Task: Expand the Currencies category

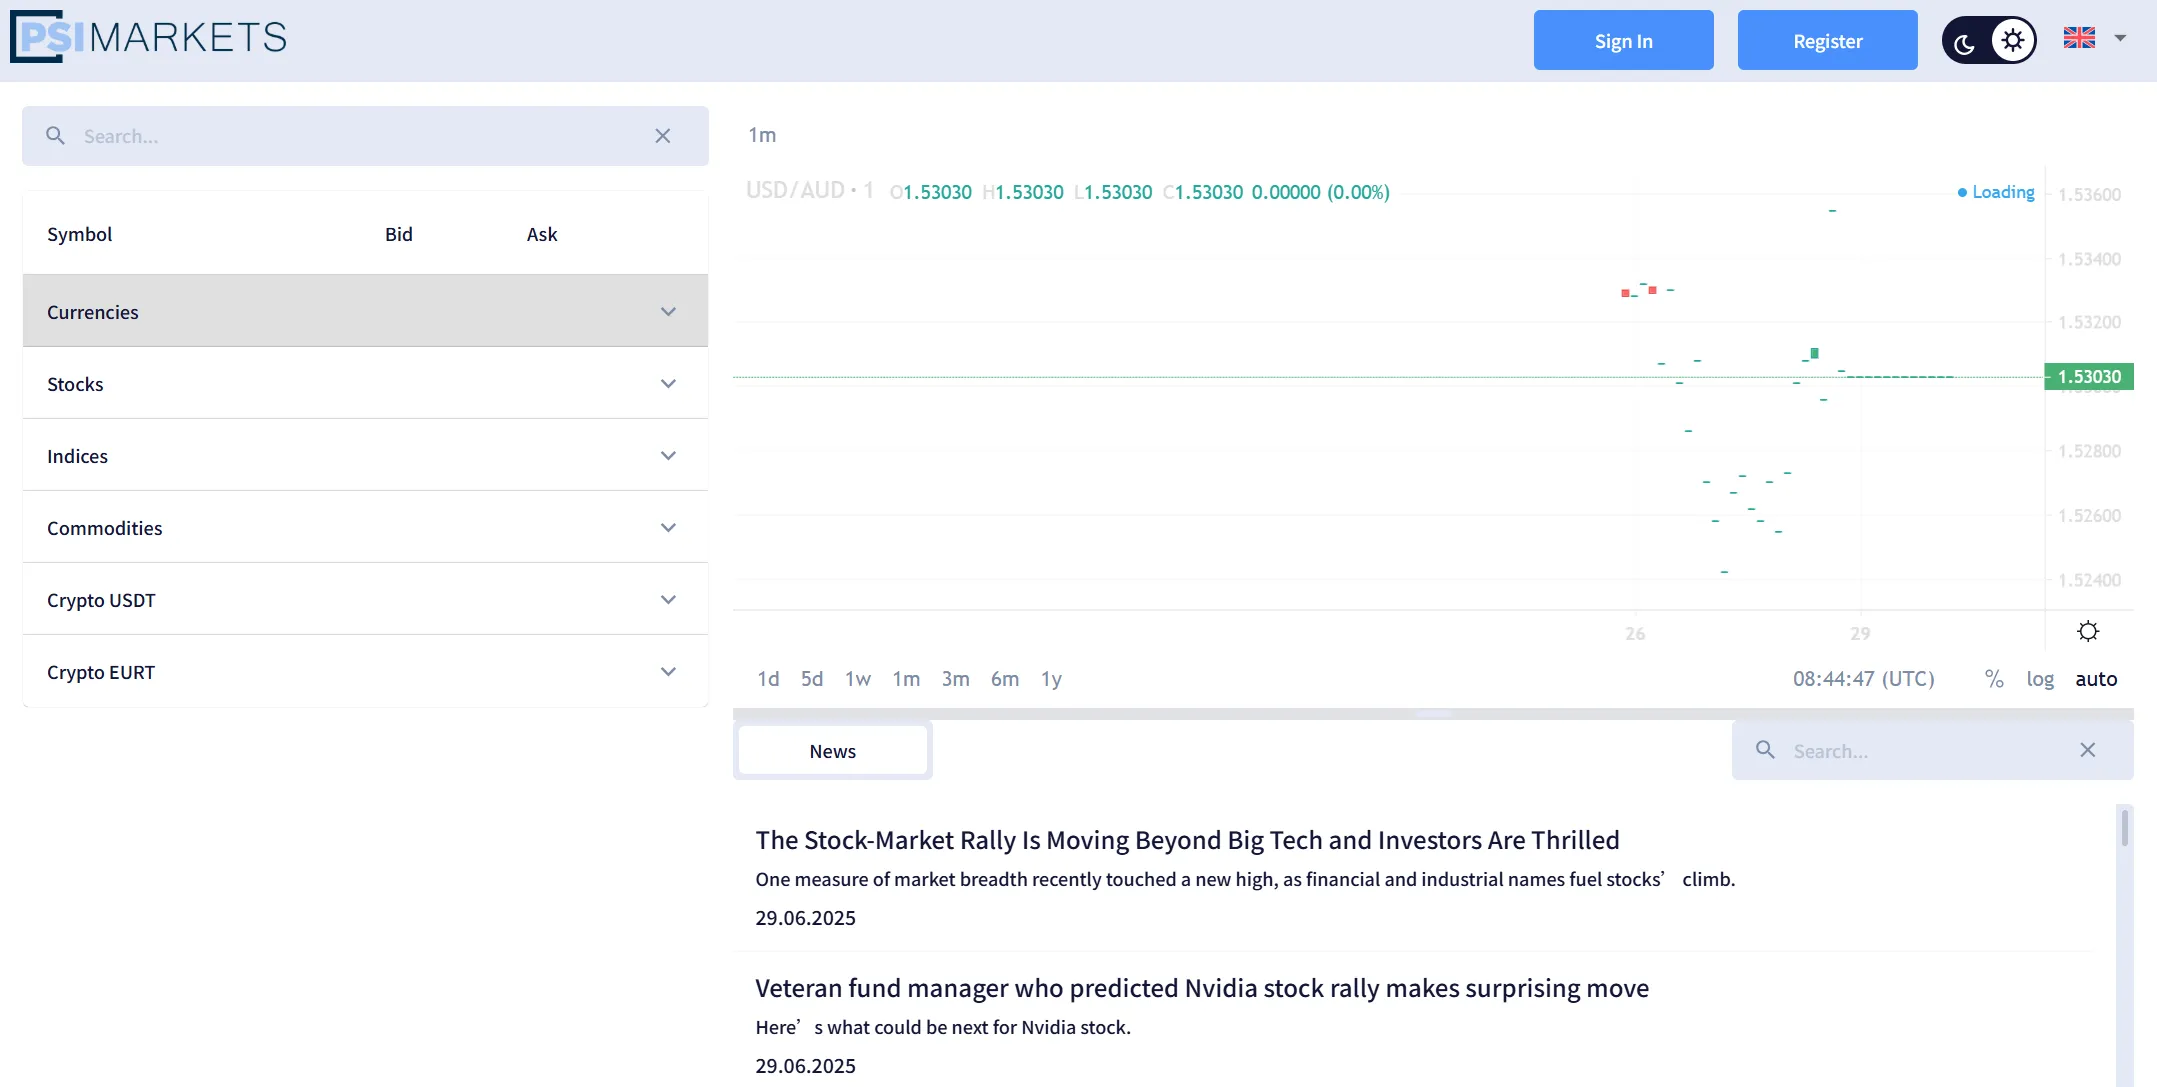Action: (365, 311)
